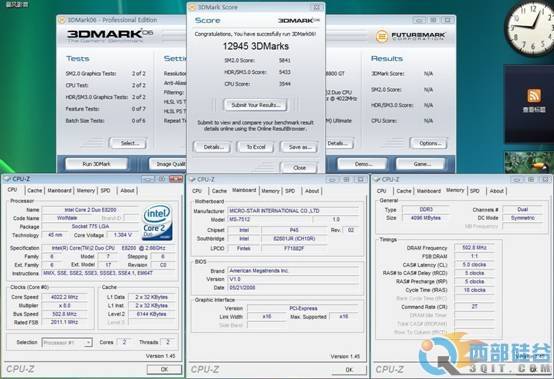Click OK in middle CPU-Z window
Viewport: 554px width, 379px height.
click(349, 369)
